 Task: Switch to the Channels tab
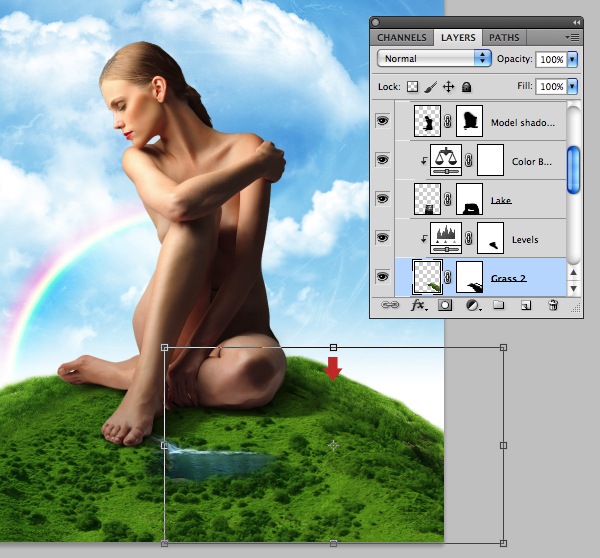(x=401, y=38)
